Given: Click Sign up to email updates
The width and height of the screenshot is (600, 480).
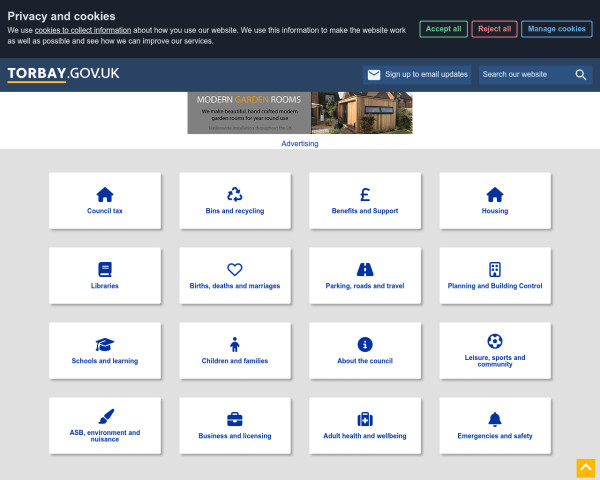Looking at the screenshot, I should (x=417, y=75).
